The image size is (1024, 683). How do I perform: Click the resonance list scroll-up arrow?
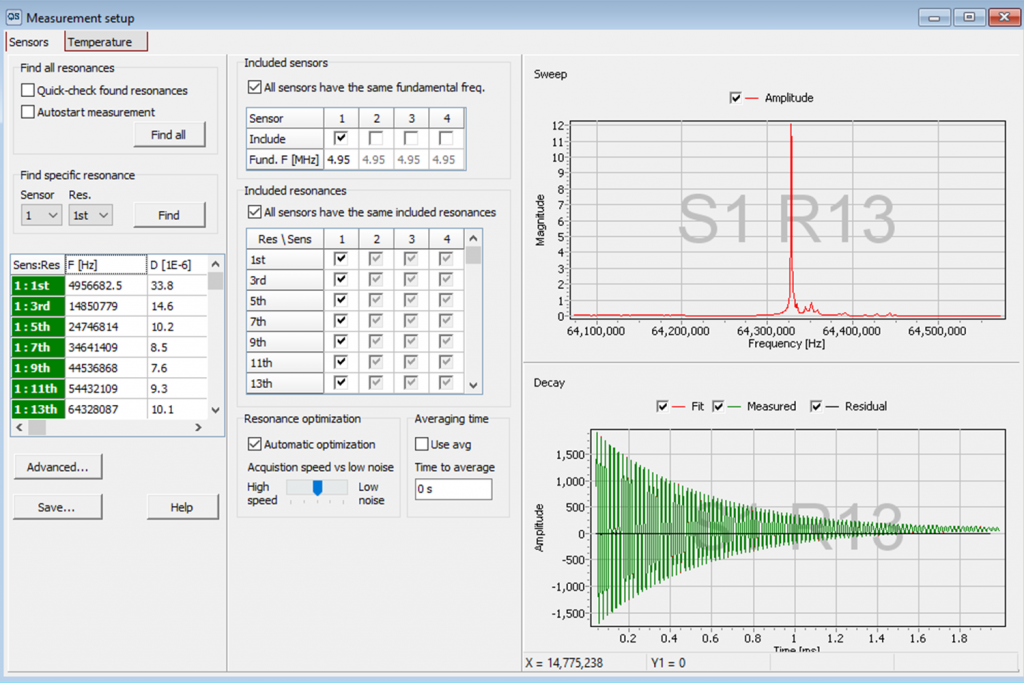click(216, 264)
